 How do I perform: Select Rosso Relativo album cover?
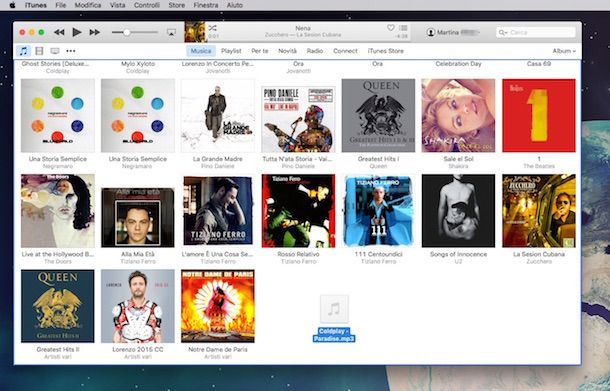298,211
